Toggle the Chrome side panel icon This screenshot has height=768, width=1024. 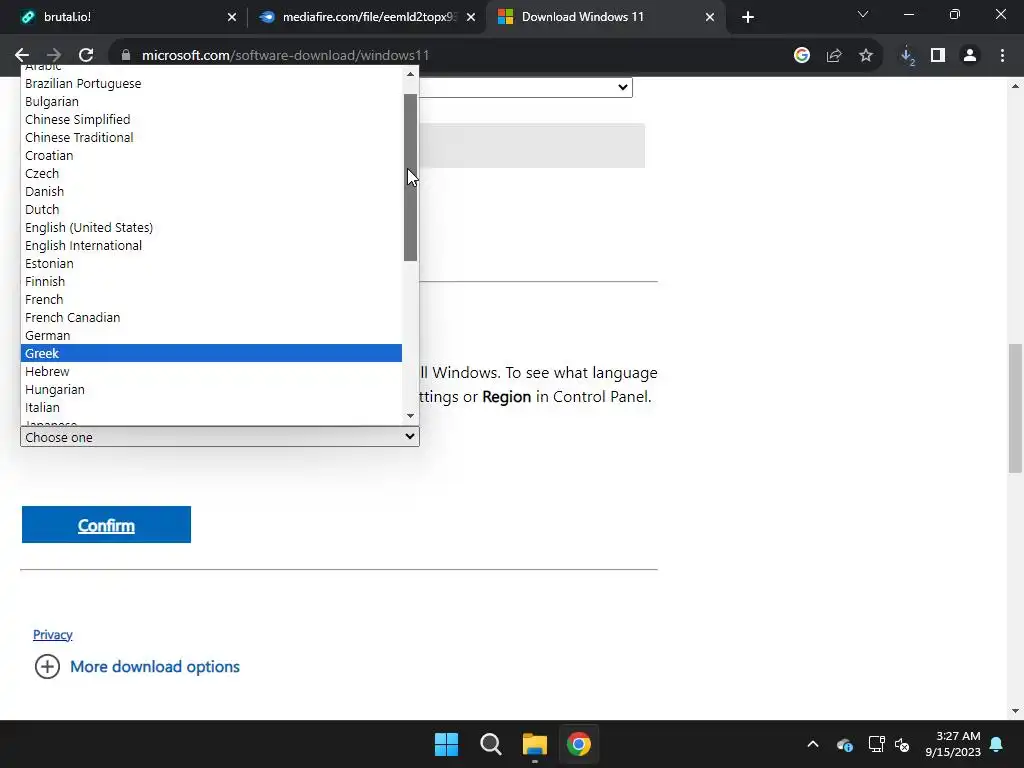click(938, 56)
